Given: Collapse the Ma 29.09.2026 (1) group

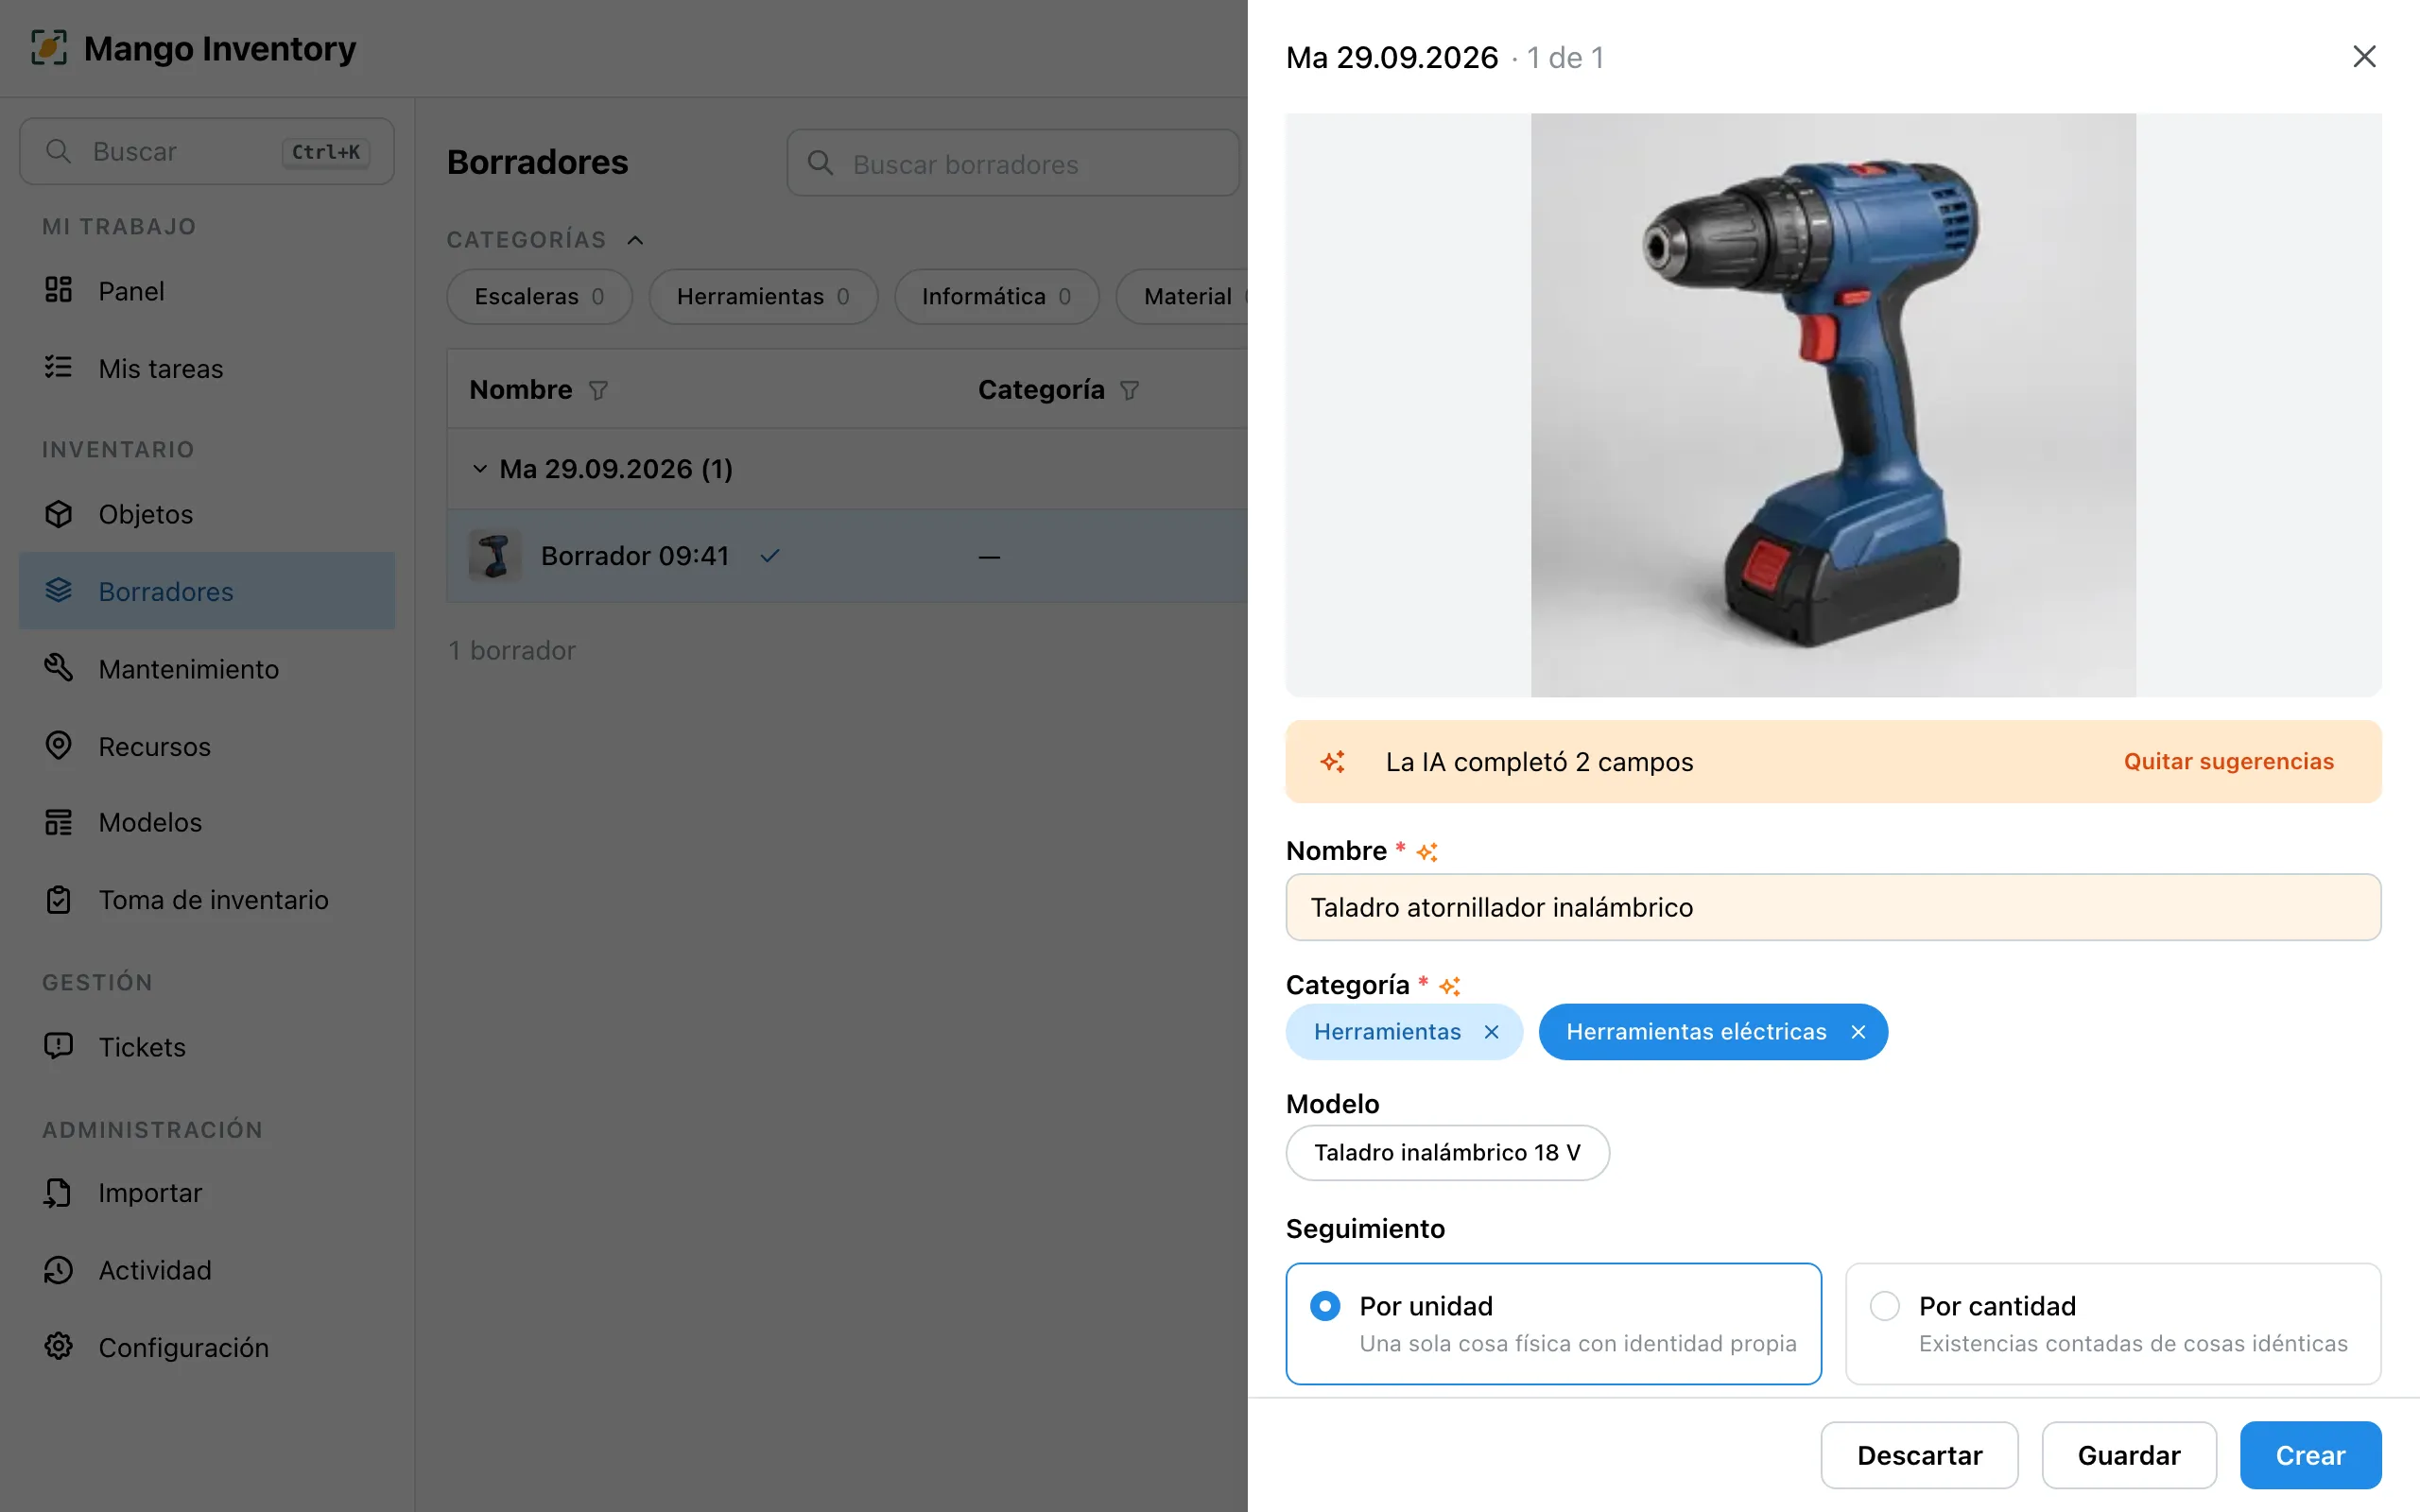Looking at the screenshot, I should point(480,468).
